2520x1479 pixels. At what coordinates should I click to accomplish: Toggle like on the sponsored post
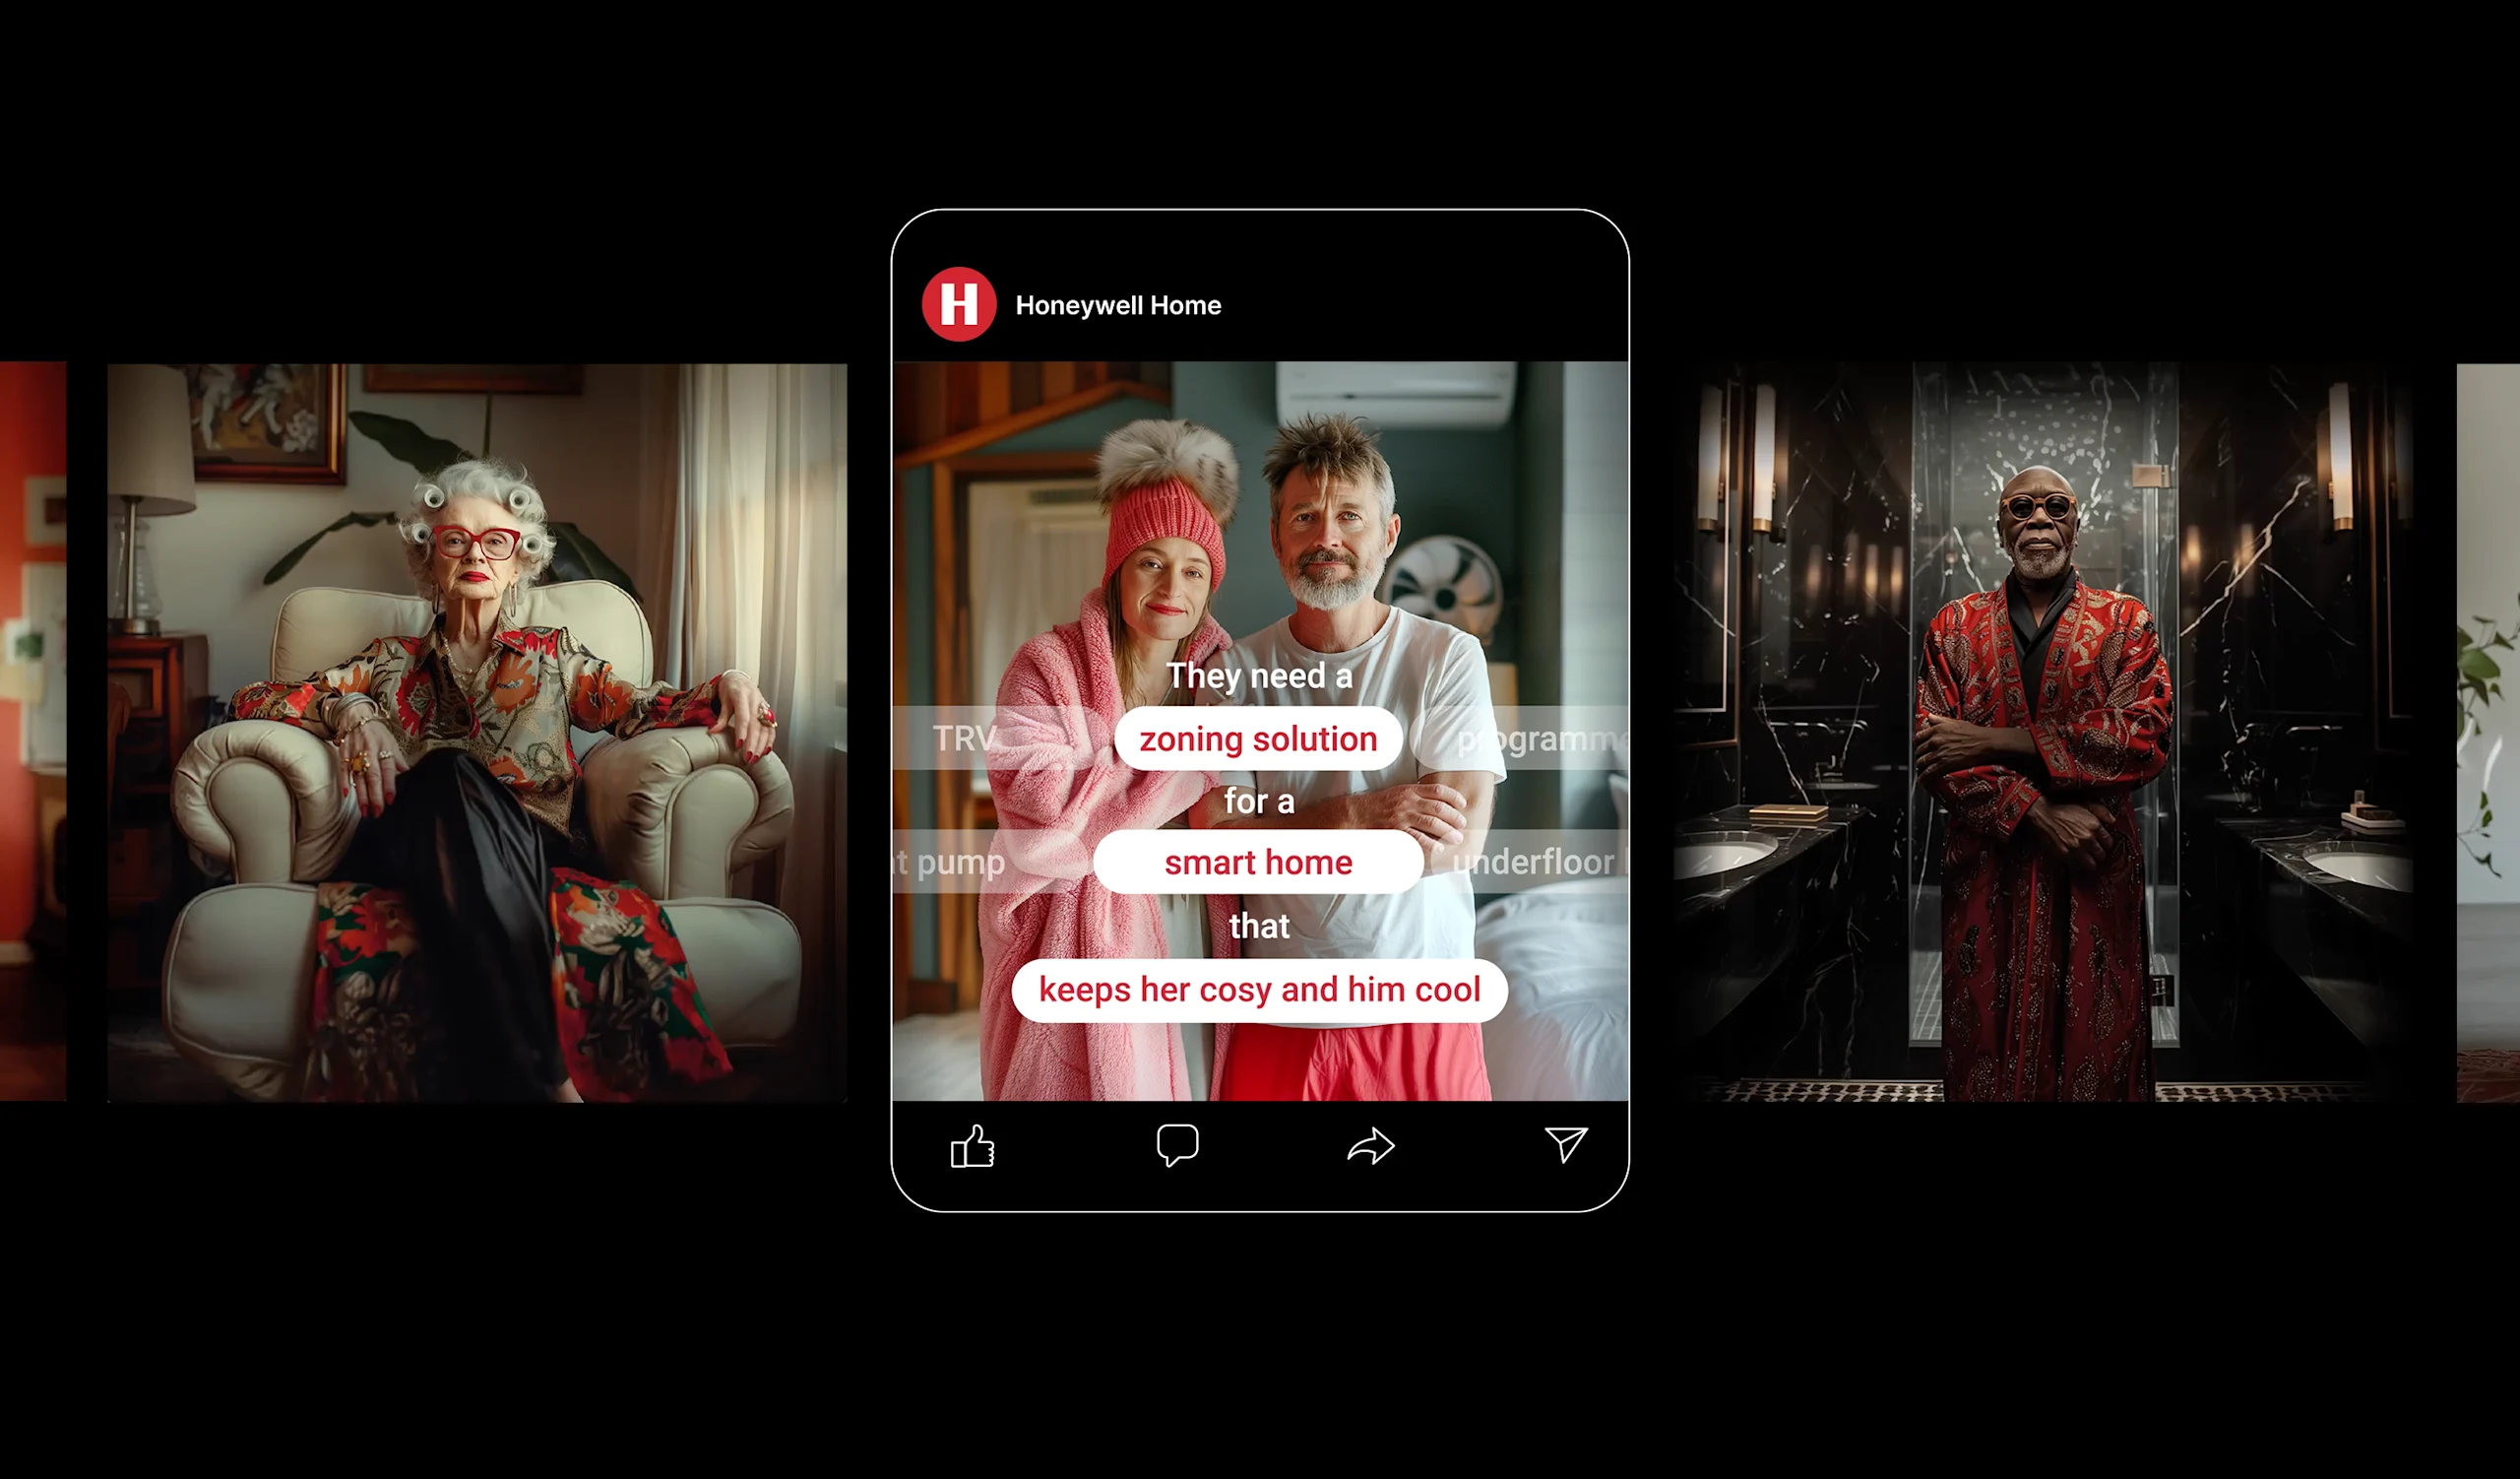pos(974,1144)
